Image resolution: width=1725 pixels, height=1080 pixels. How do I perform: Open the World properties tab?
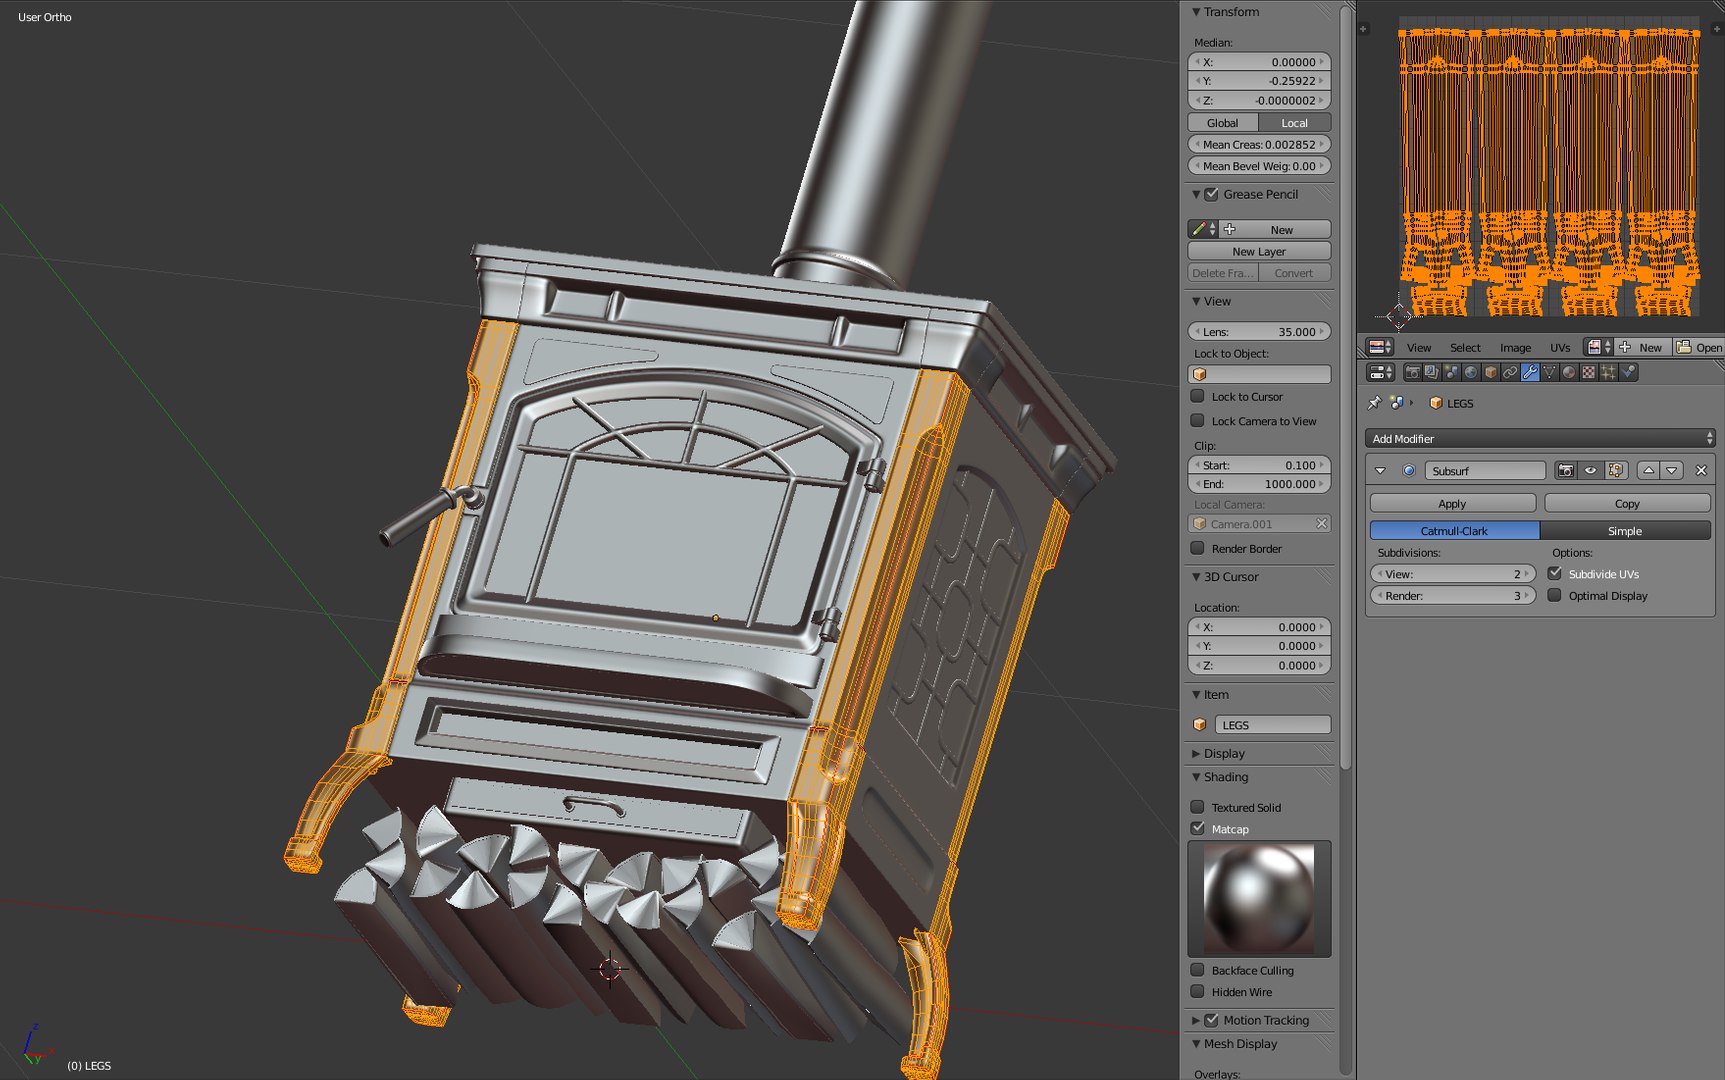click(1471, 372)
